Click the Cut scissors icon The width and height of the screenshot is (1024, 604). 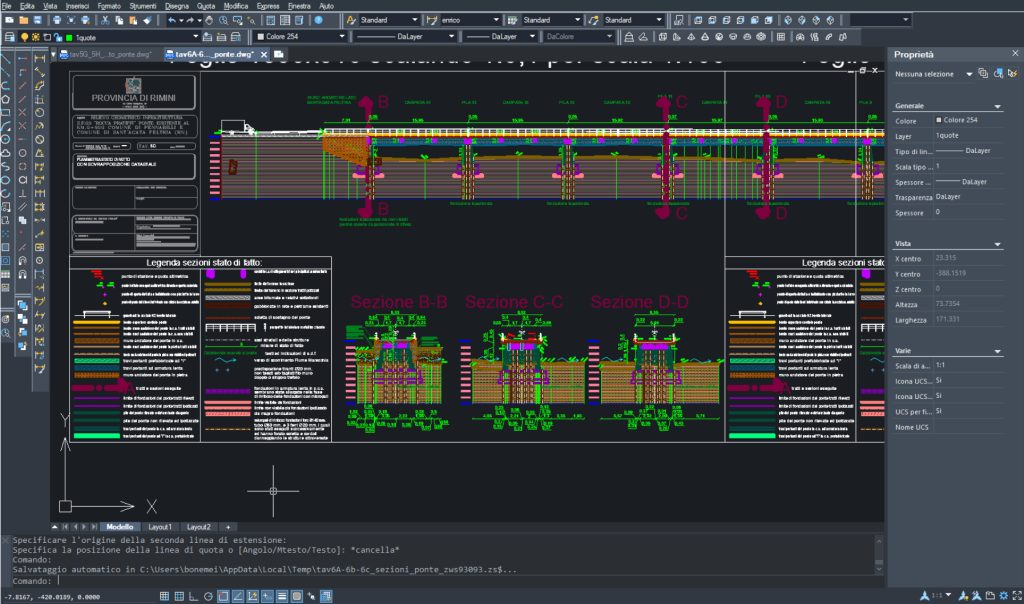106,20
